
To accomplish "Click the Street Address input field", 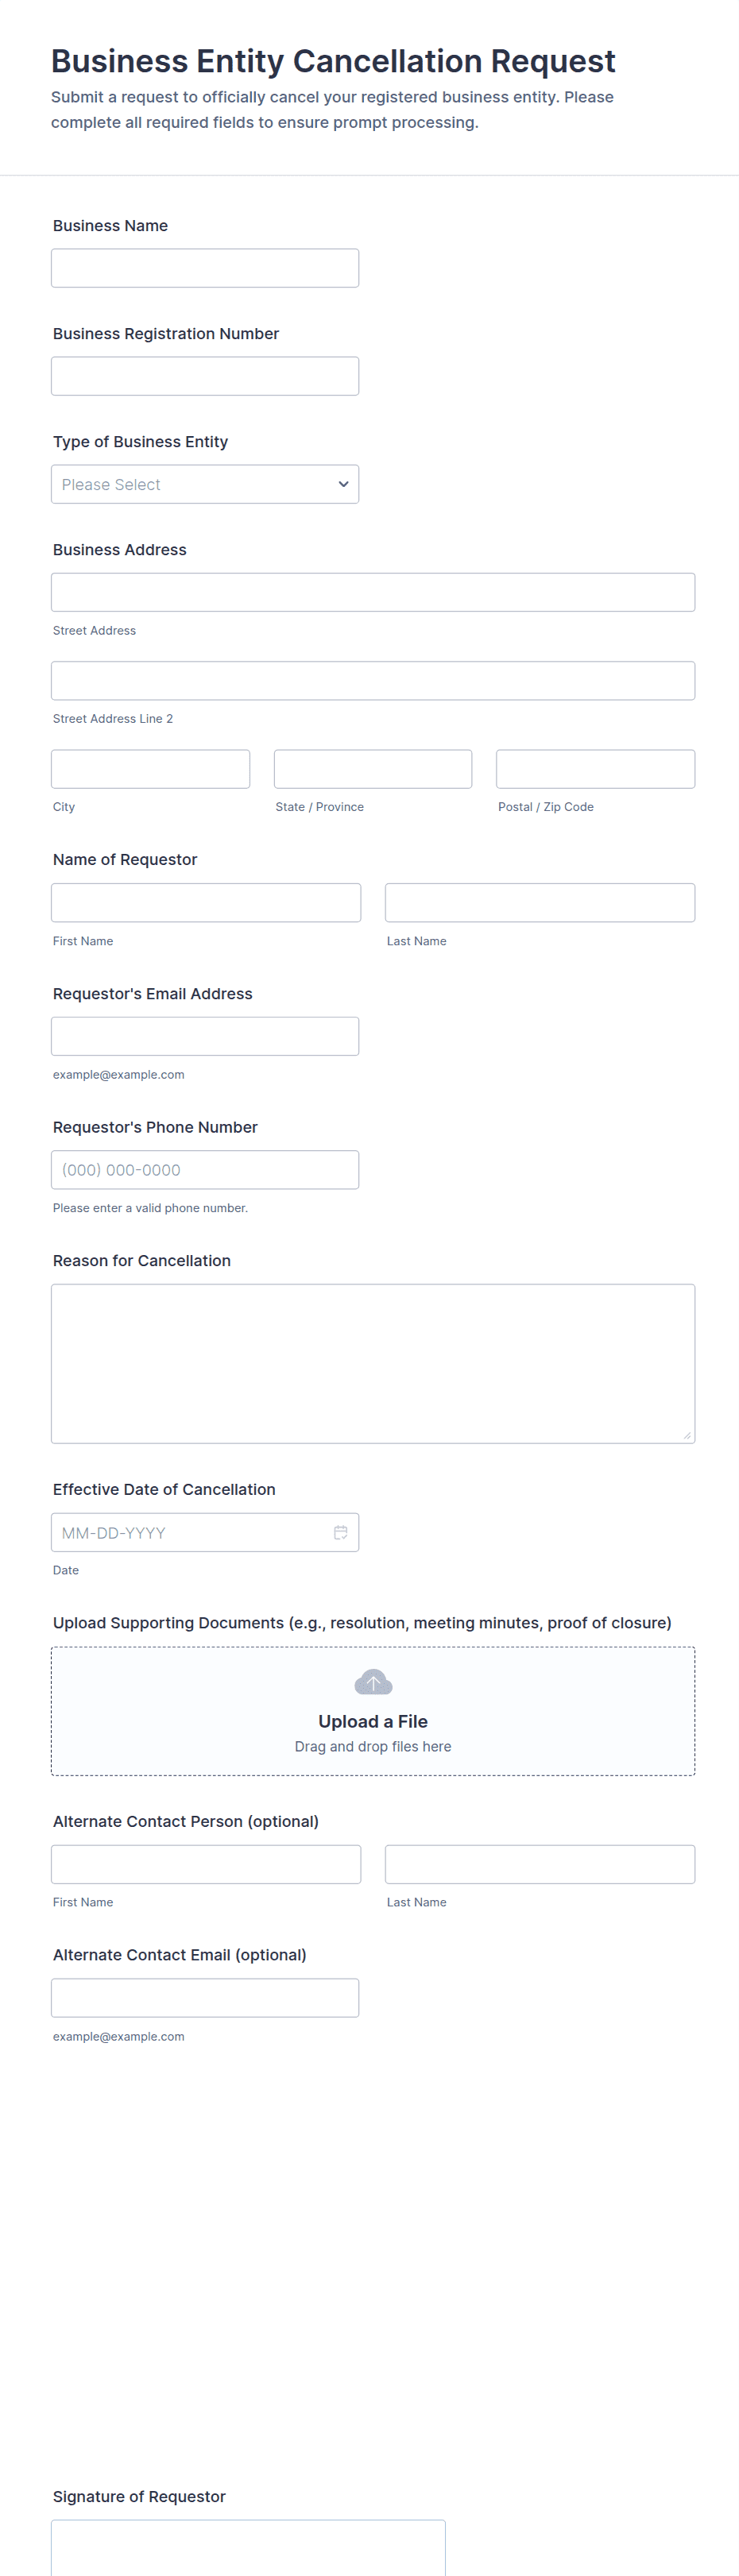I will click(373, 592).
